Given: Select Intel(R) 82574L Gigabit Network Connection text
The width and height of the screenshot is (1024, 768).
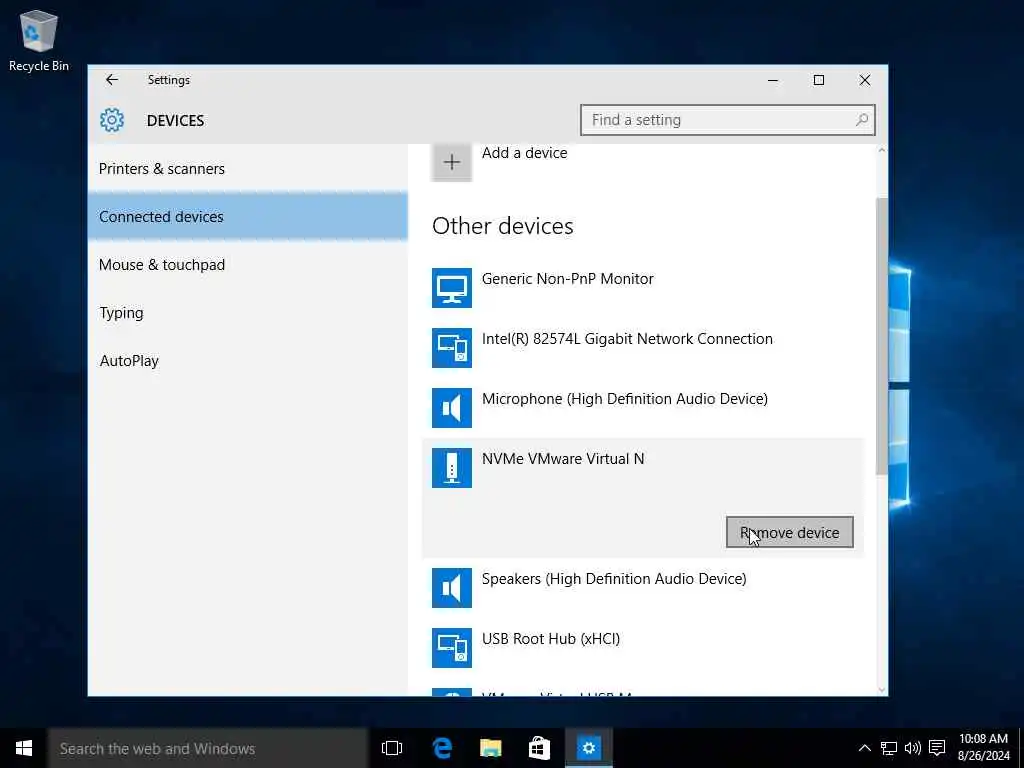Looking at the screenshot, I should tap(627, 339).
